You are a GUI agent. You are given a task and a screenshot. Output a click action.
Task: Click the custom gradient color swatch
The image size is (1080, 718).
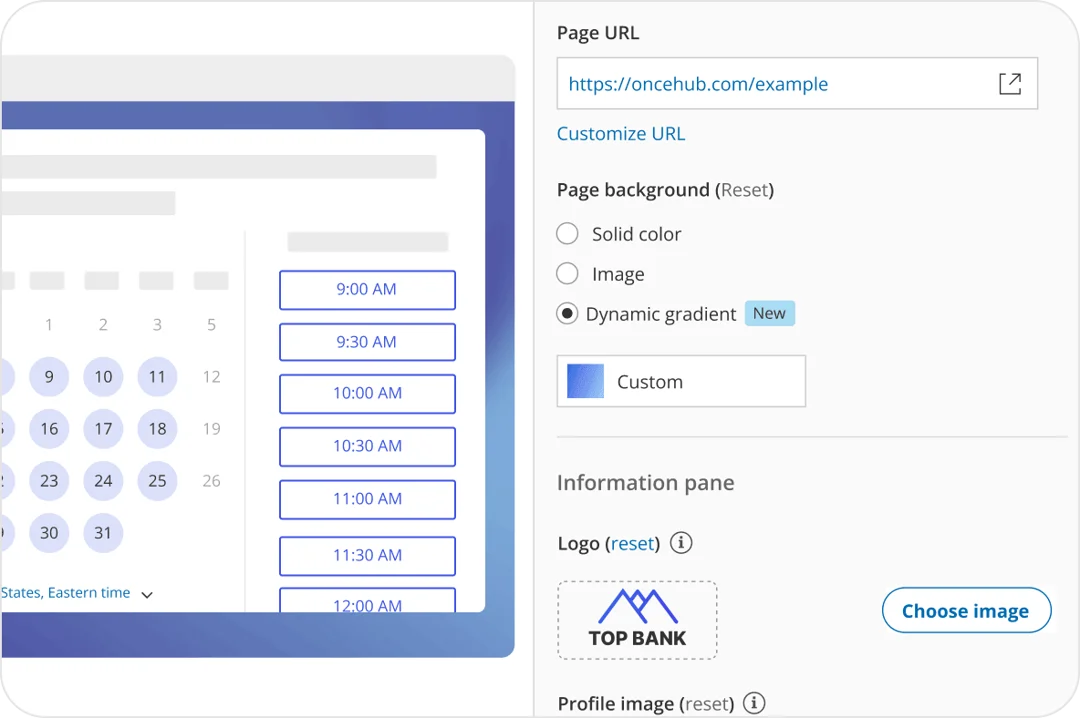click(585, 381)
